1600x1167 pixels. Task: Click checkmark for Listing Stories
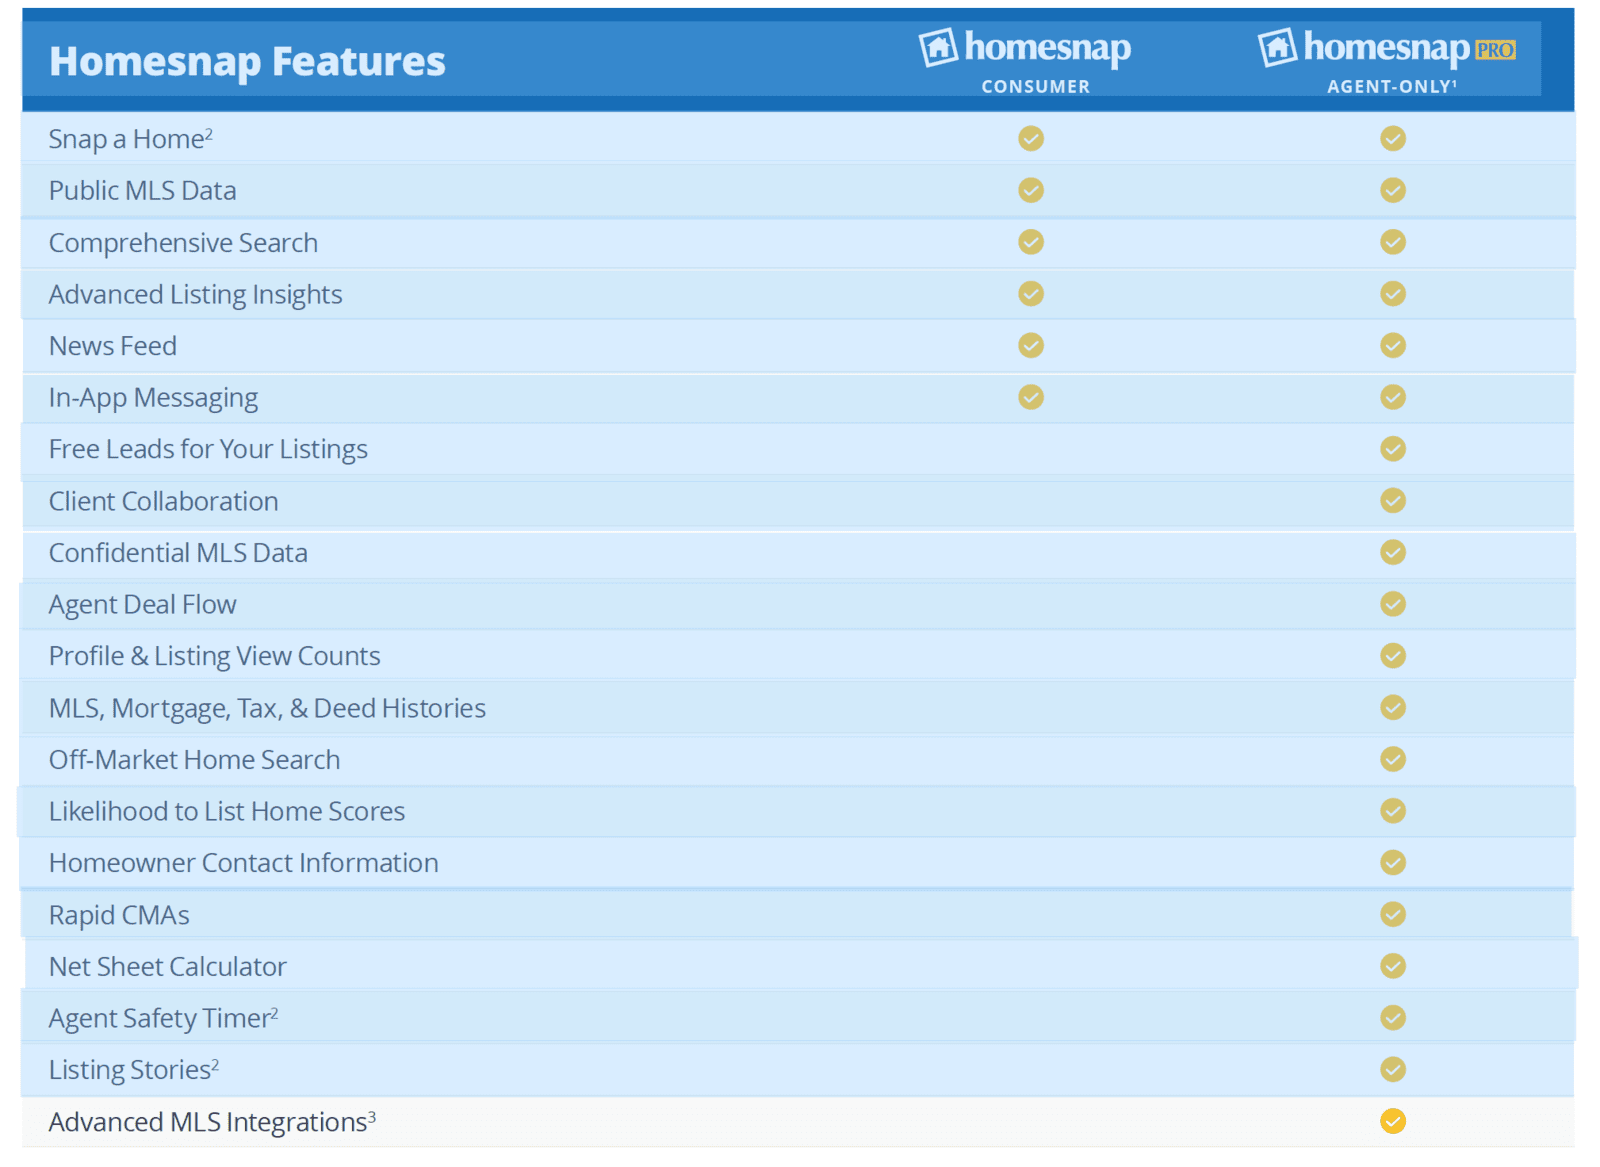click(x=1393, y=1070)
